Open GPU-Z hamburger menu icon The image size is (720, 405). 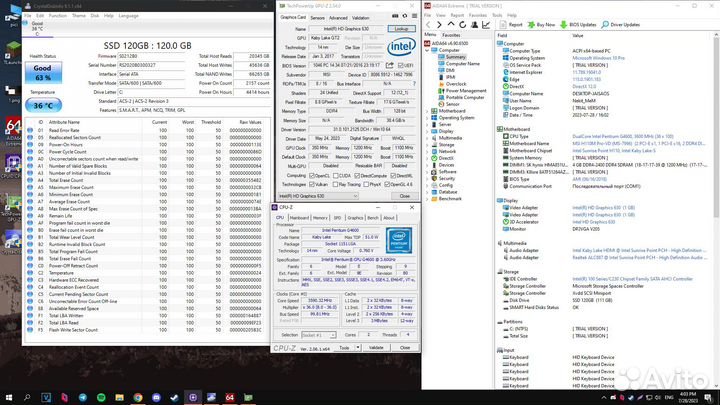(x=414, y=16)
